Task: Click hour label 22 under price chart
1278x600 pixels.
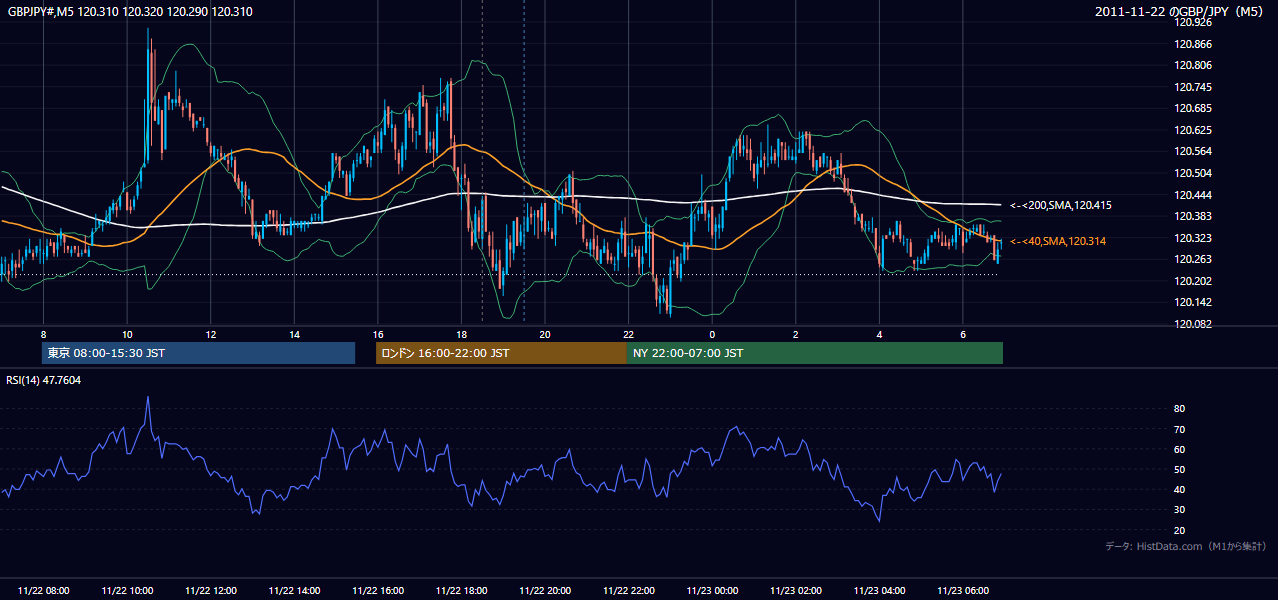Action: (x=628, y=334)
